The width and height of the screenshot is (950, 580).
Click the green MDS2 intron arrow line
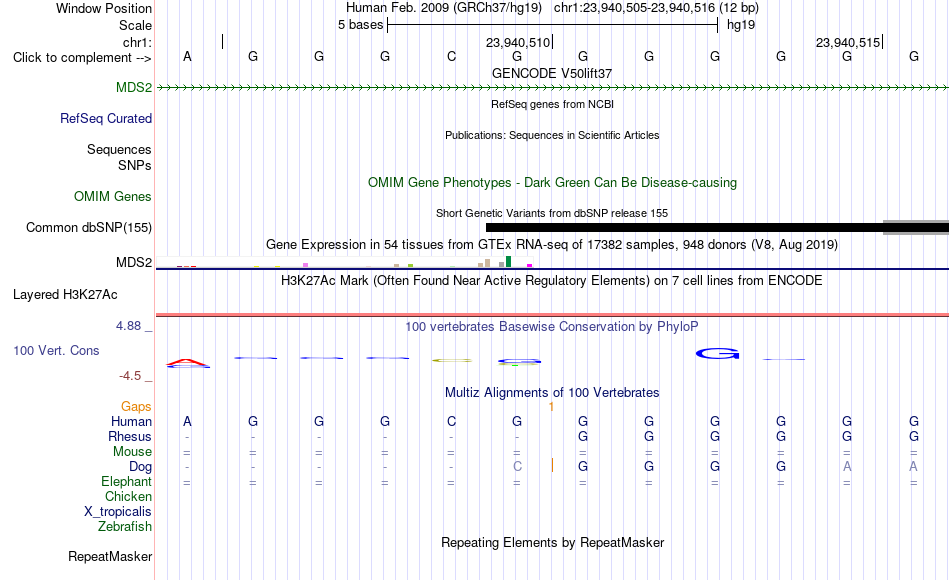pos(552,88)
